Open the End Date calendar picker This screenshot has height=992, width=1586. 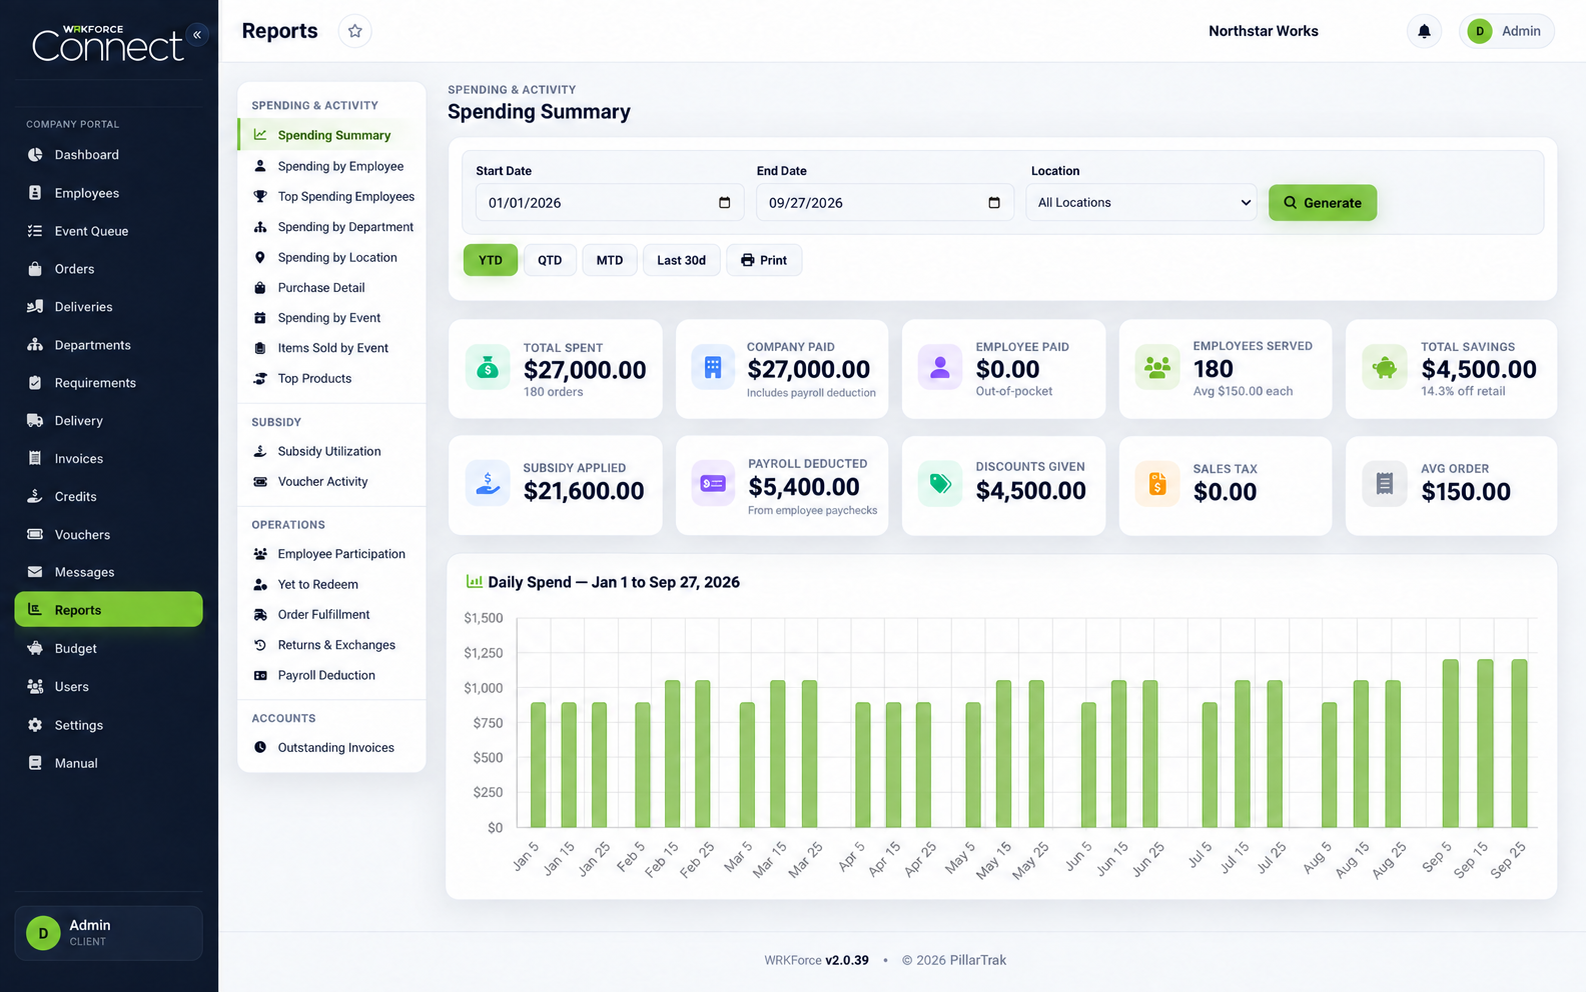[x=994, y=203]
